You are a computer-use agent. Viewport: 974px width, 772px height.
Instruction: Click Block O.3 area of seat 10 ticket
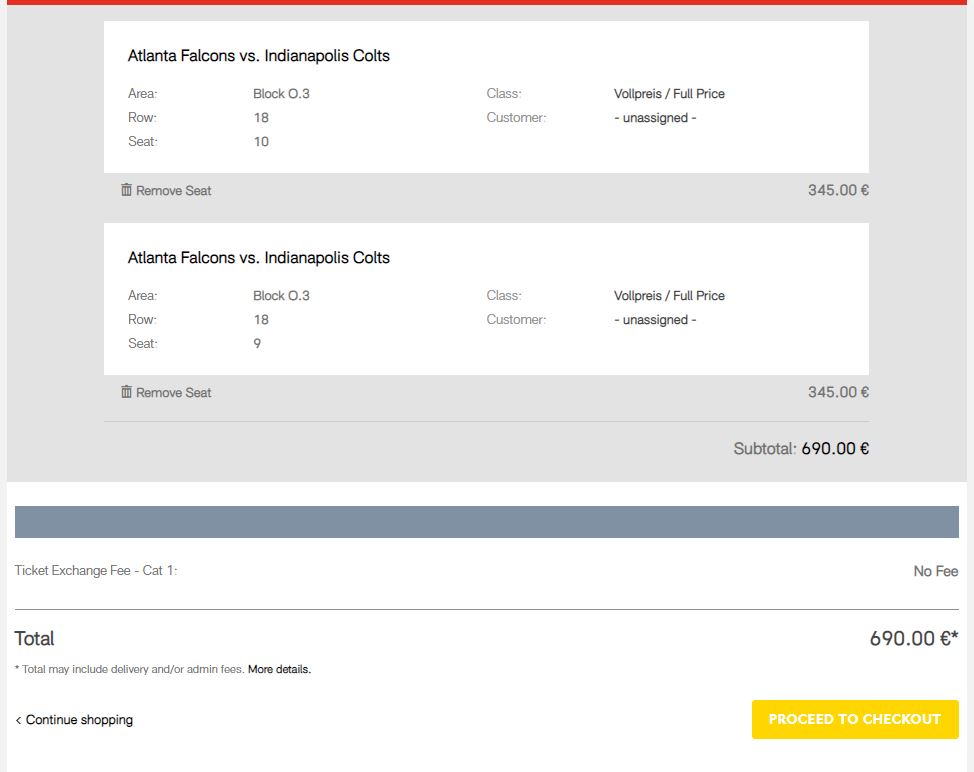click(281, 94)
